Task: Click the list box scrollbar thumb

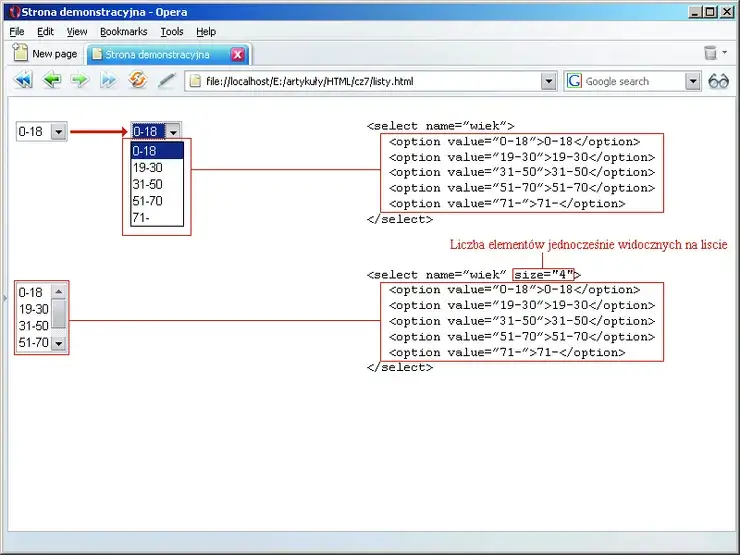Action: (x=59, y=313)
